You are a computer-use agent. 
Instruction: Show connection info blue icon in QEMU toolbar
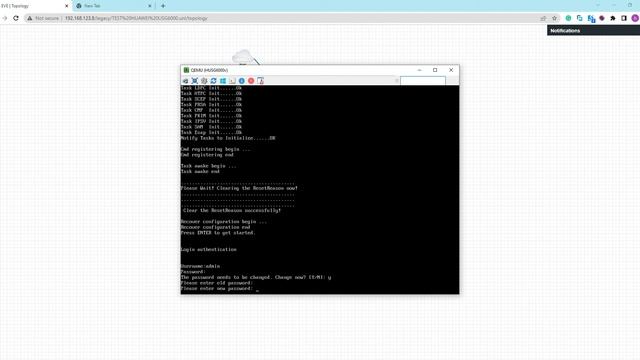tap(242, 81)
